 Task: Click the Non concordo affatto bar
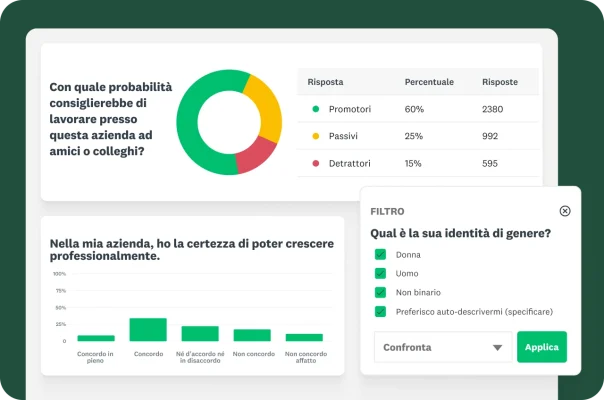coord(304,337)
